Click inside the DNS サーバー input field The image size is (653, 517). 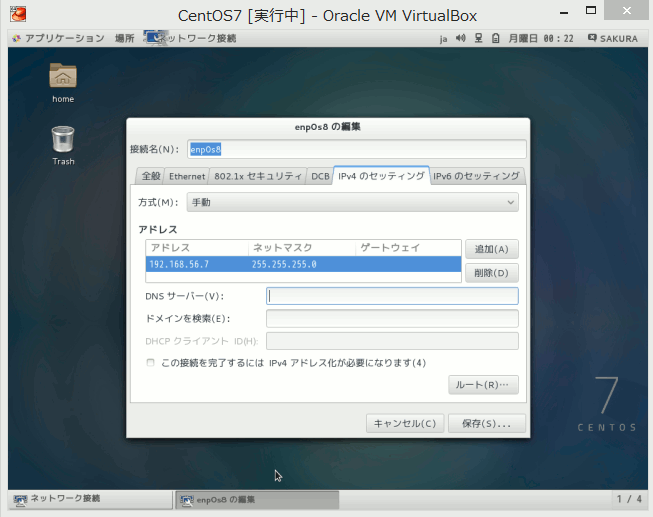click(x=392, y=296)
